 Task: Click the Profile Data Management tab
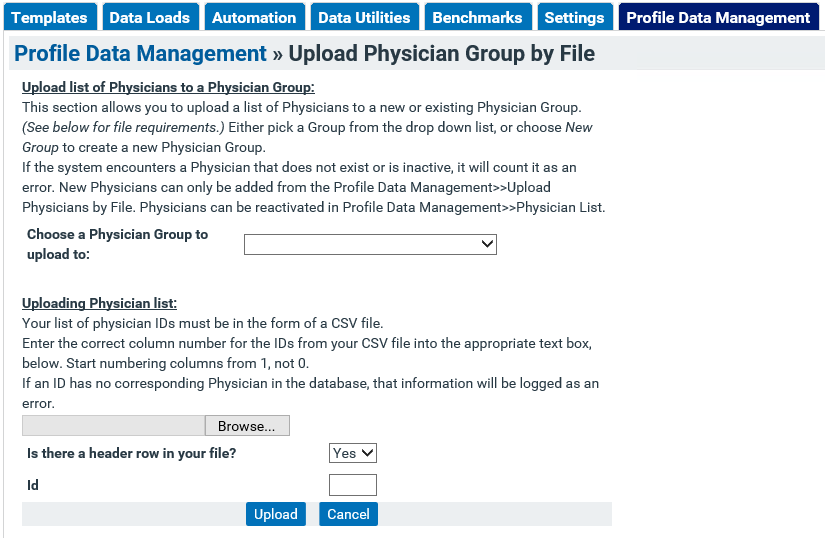[x=719, y=17]
